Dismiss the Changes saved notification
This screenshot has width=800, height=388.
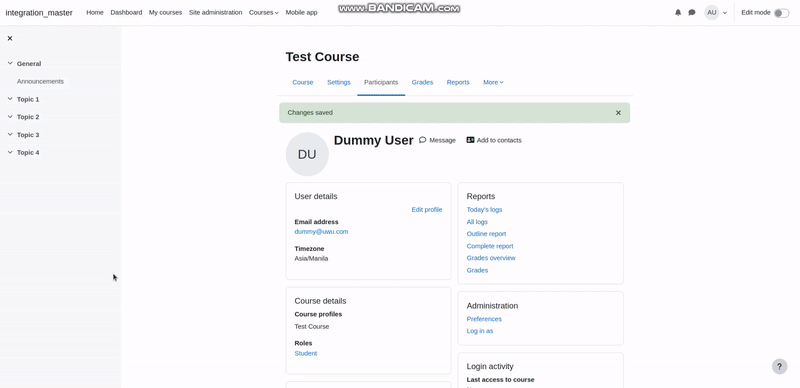pos(618,113)
